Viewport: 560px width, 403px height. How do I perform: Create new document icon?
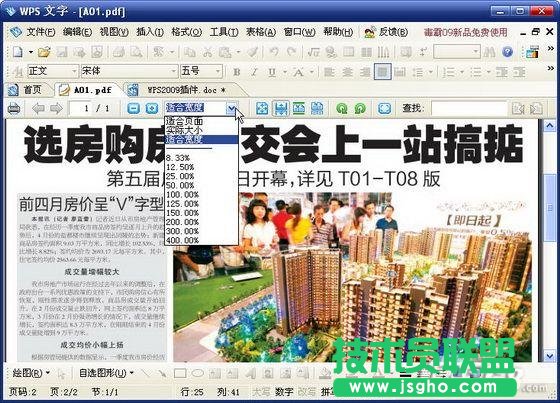pos(18,52)
